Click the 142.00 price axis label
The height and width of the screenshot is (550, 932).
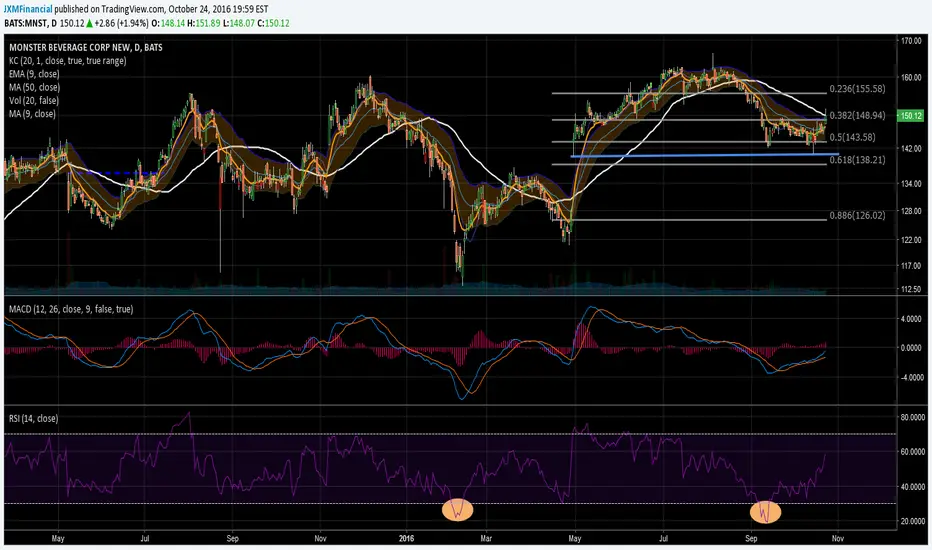[911, 148]
